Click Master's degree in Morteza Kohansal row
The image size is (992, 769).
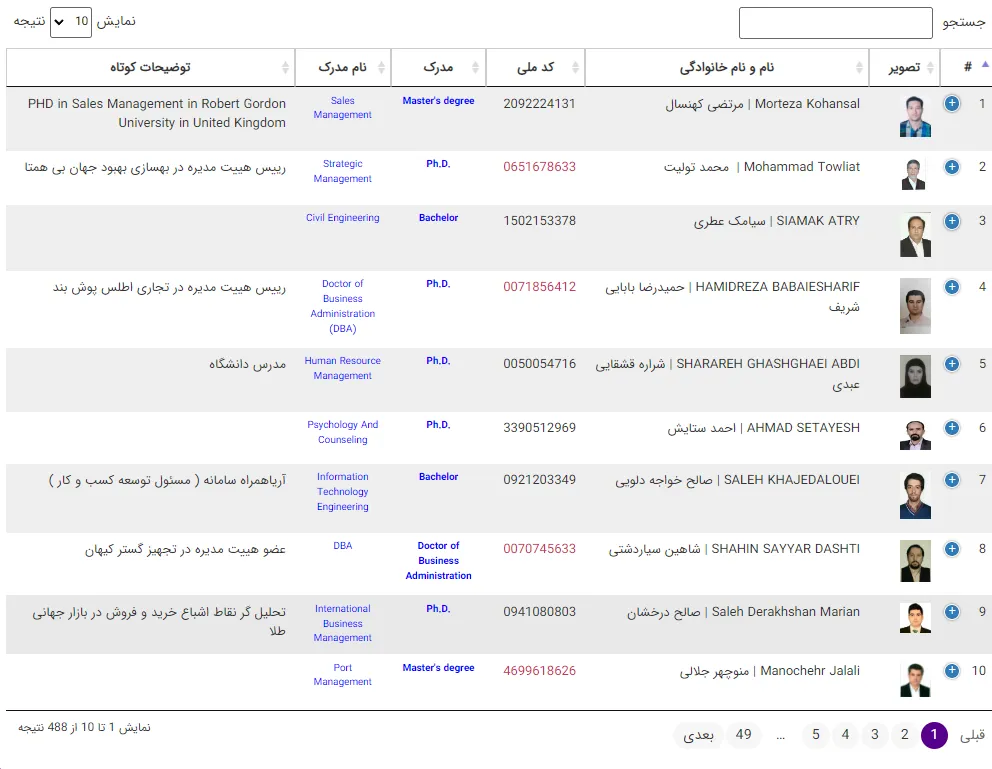(438, 101)
